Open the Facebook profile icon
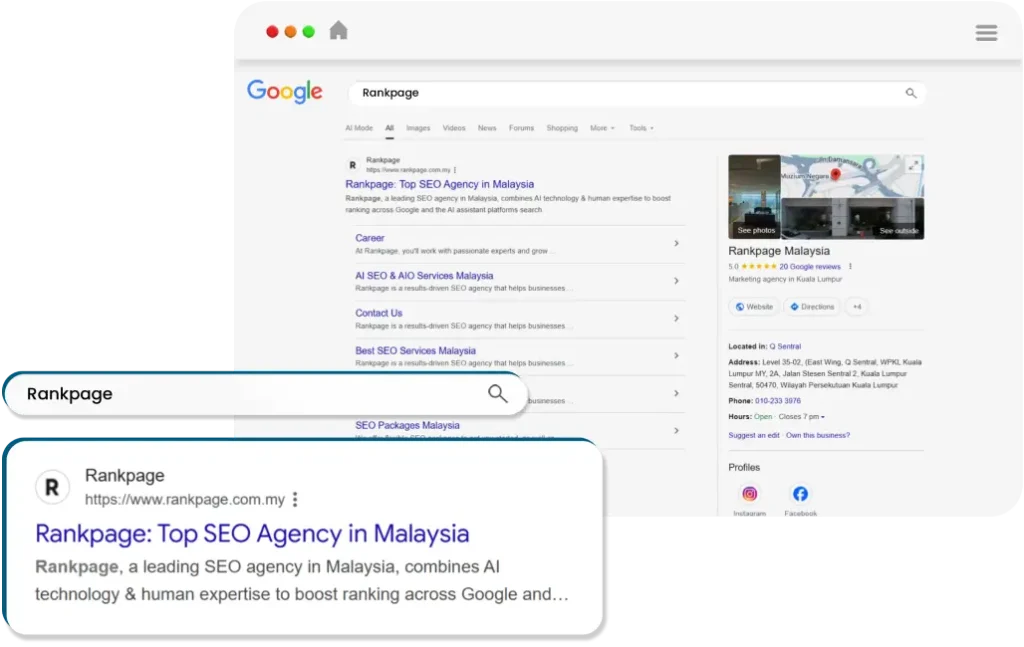 coord(800,494)
